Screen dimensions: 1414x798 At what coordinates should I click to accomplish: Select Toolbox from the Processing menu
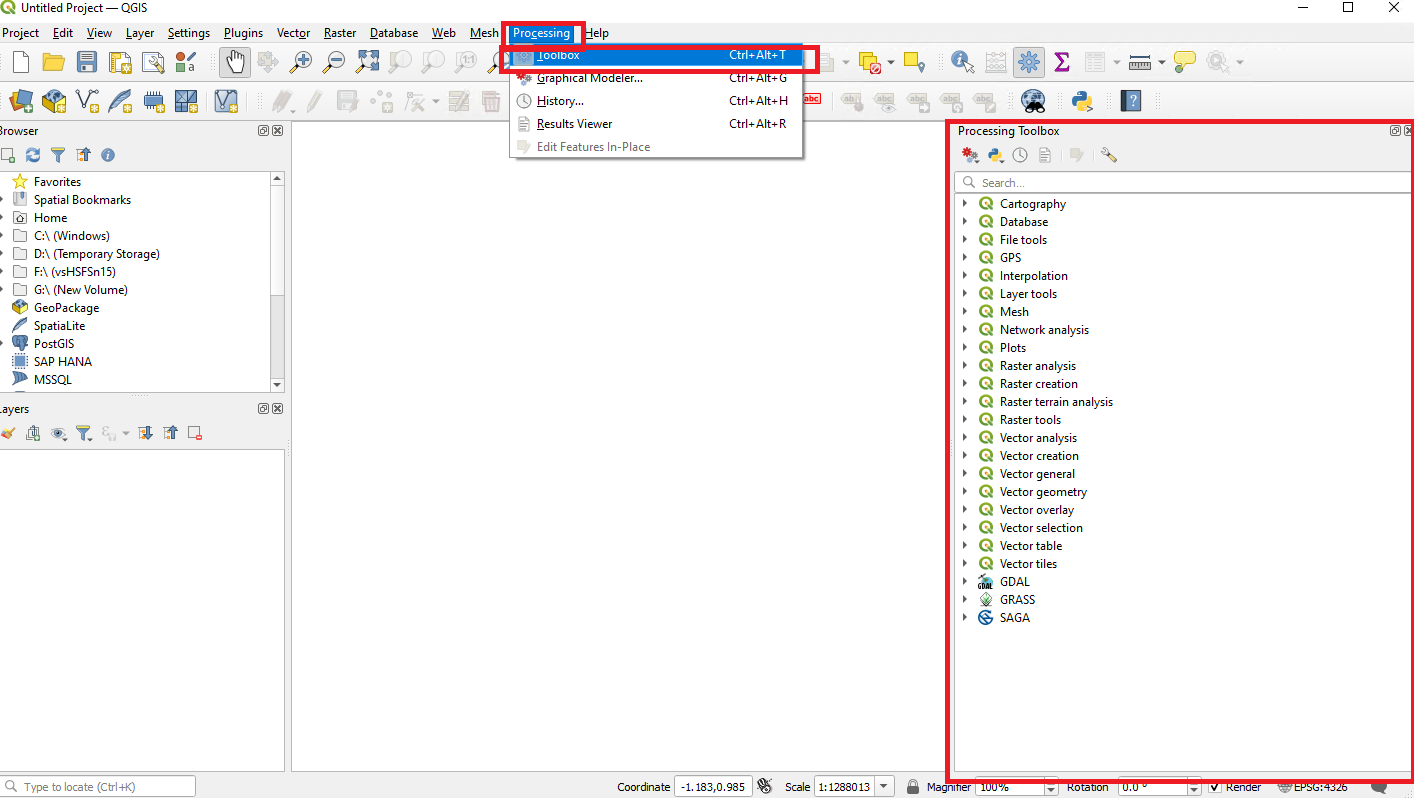coord(655,56)
